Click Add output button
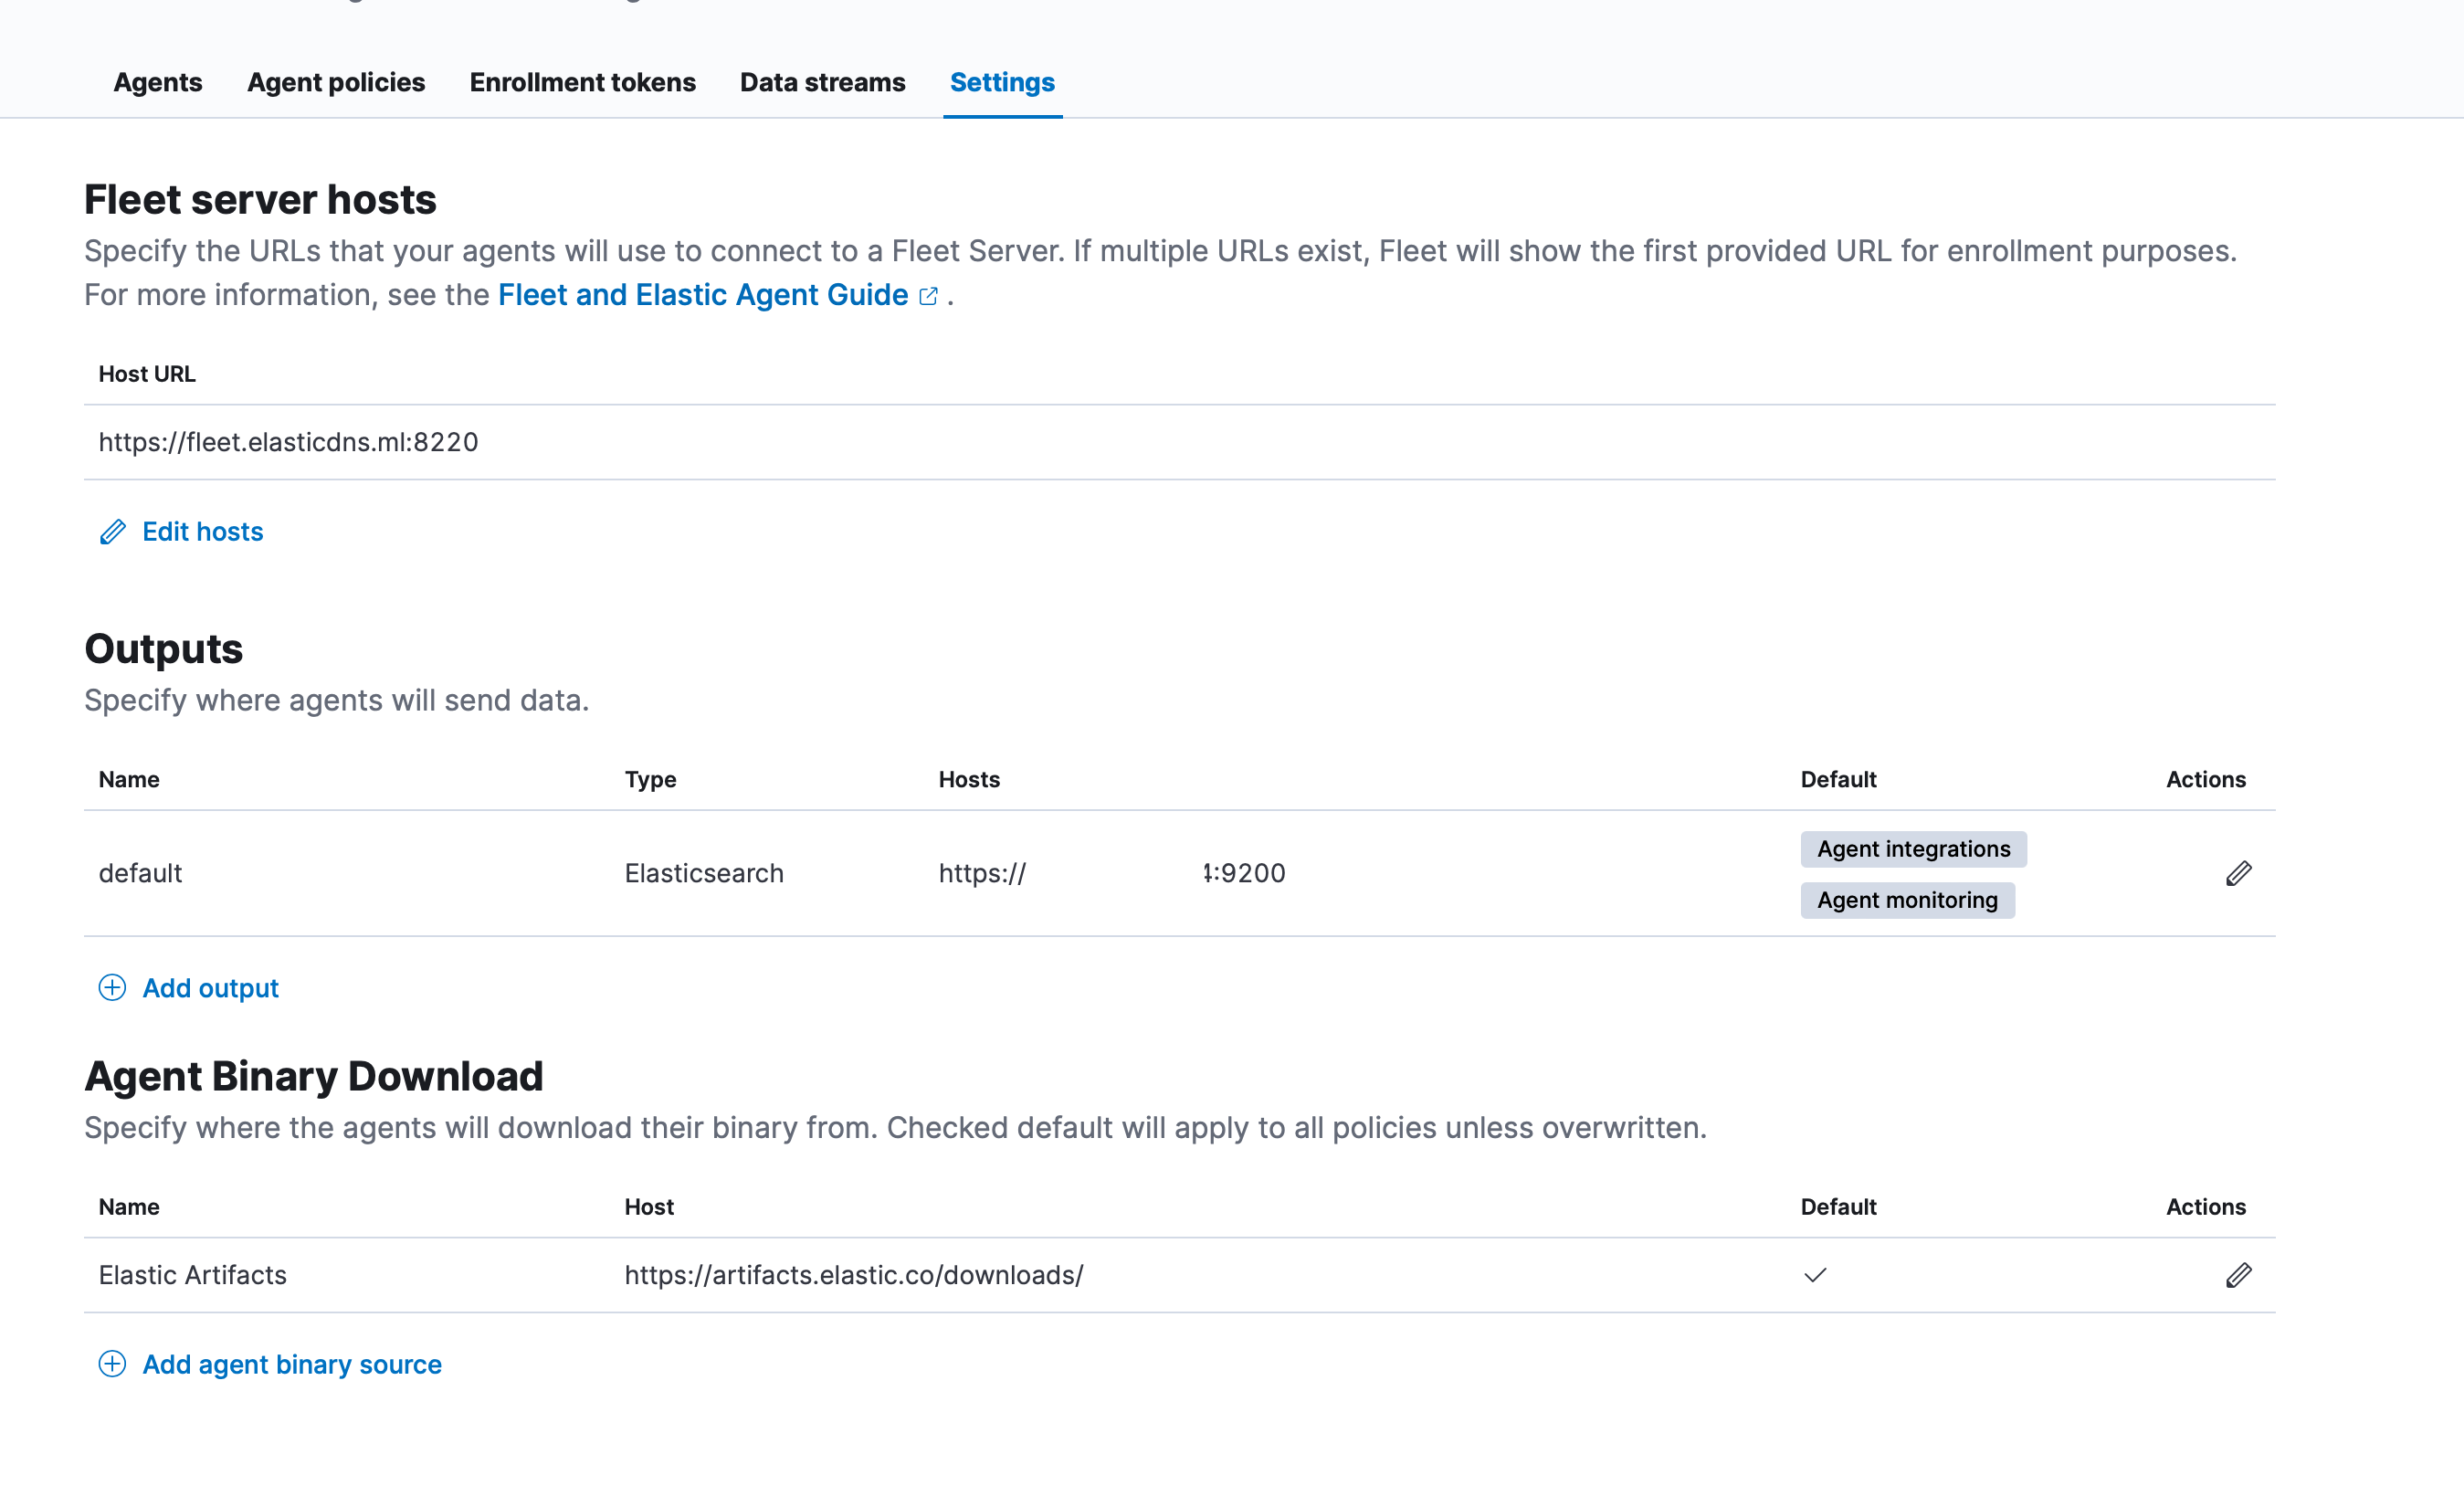 pyautogui.click(x=210, y=988)
